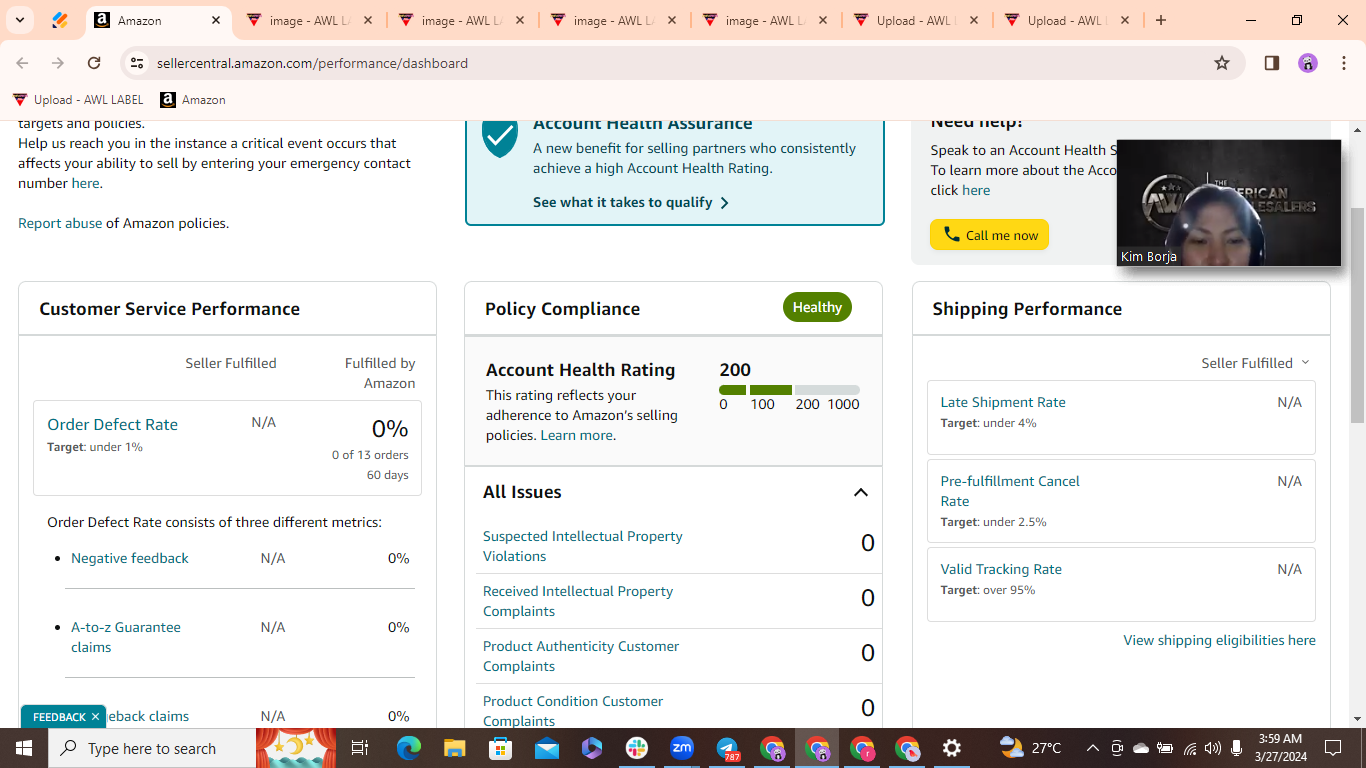This screenshot has width=1366, height=768.
Task: Click the Account Health Rating progress bar
Action: 789,390
